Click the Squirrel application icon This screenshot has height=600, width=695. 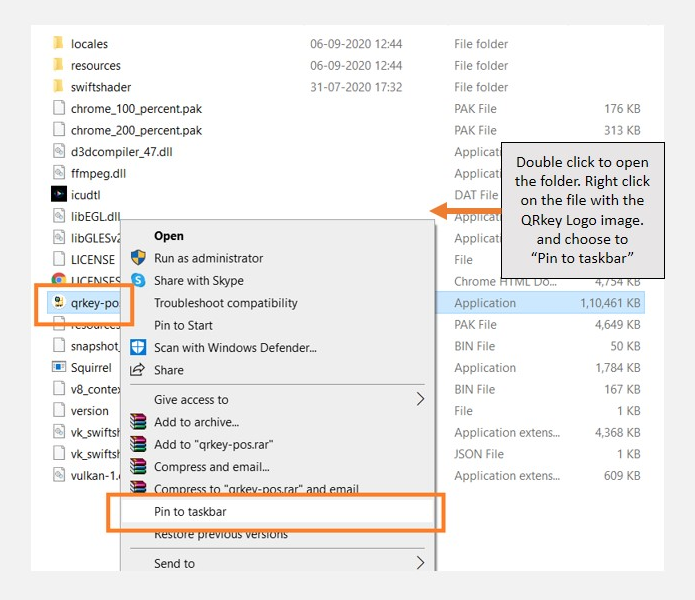[59, 368]
